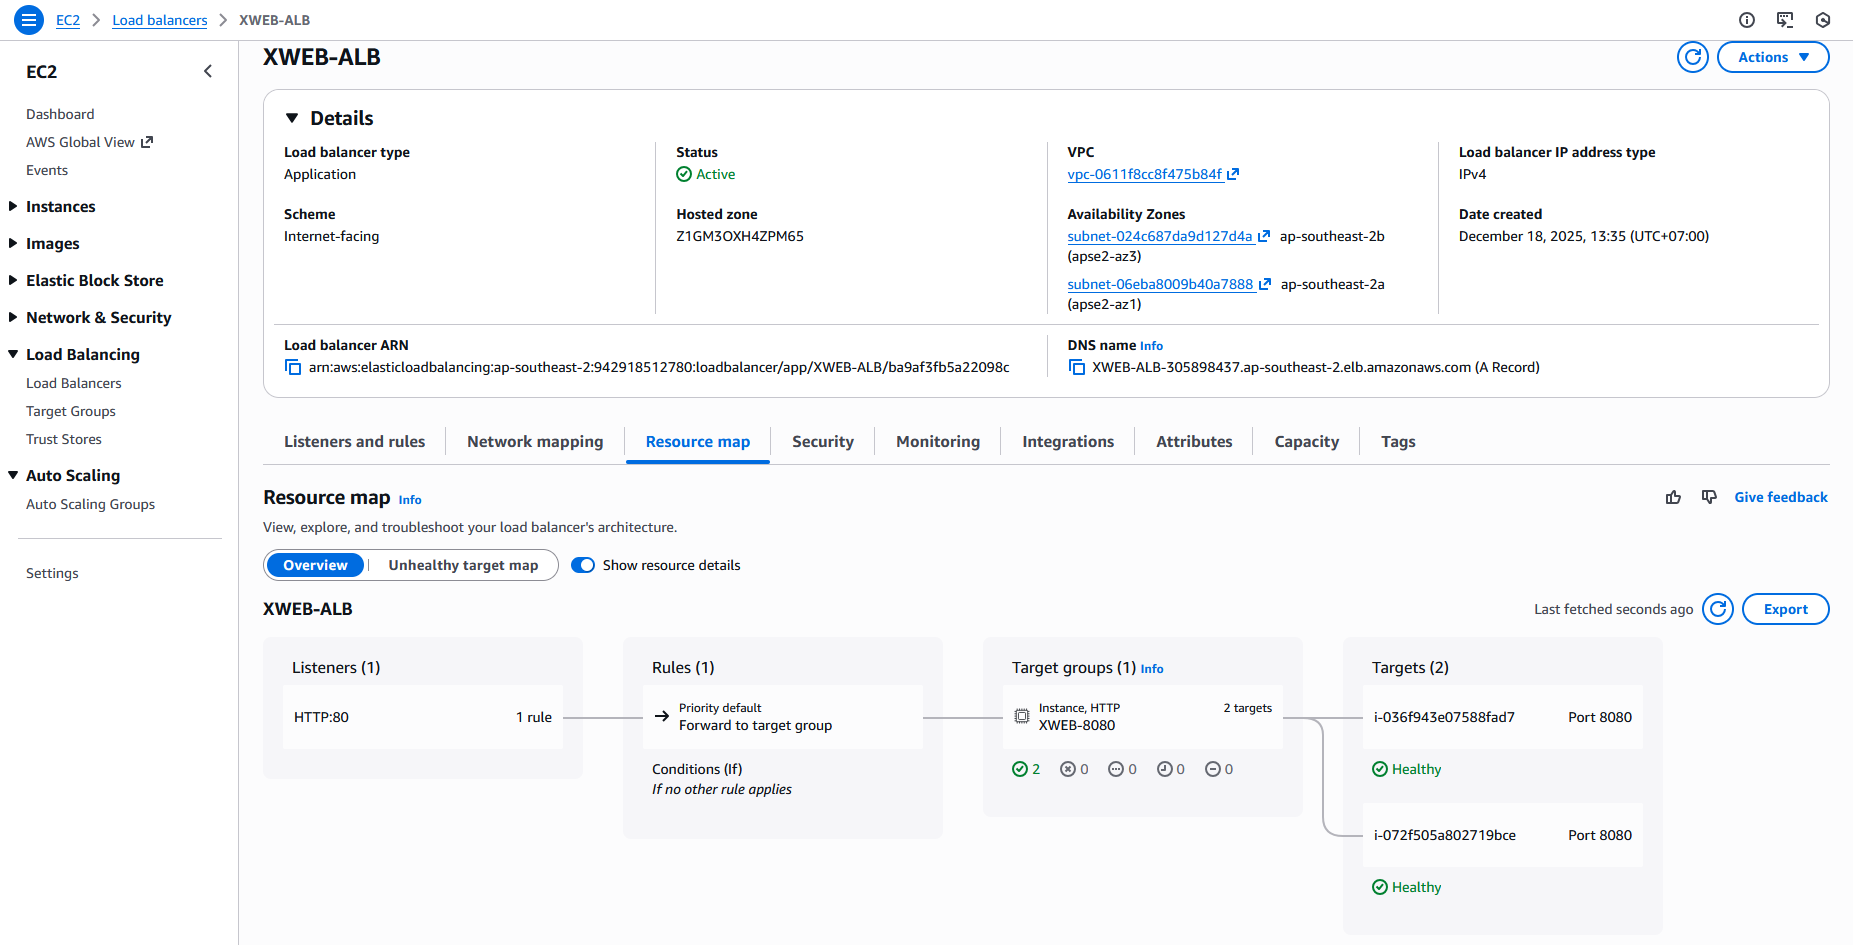Select the Overview map view
This screenshot has height=945, width=1853.
[315, 565]
